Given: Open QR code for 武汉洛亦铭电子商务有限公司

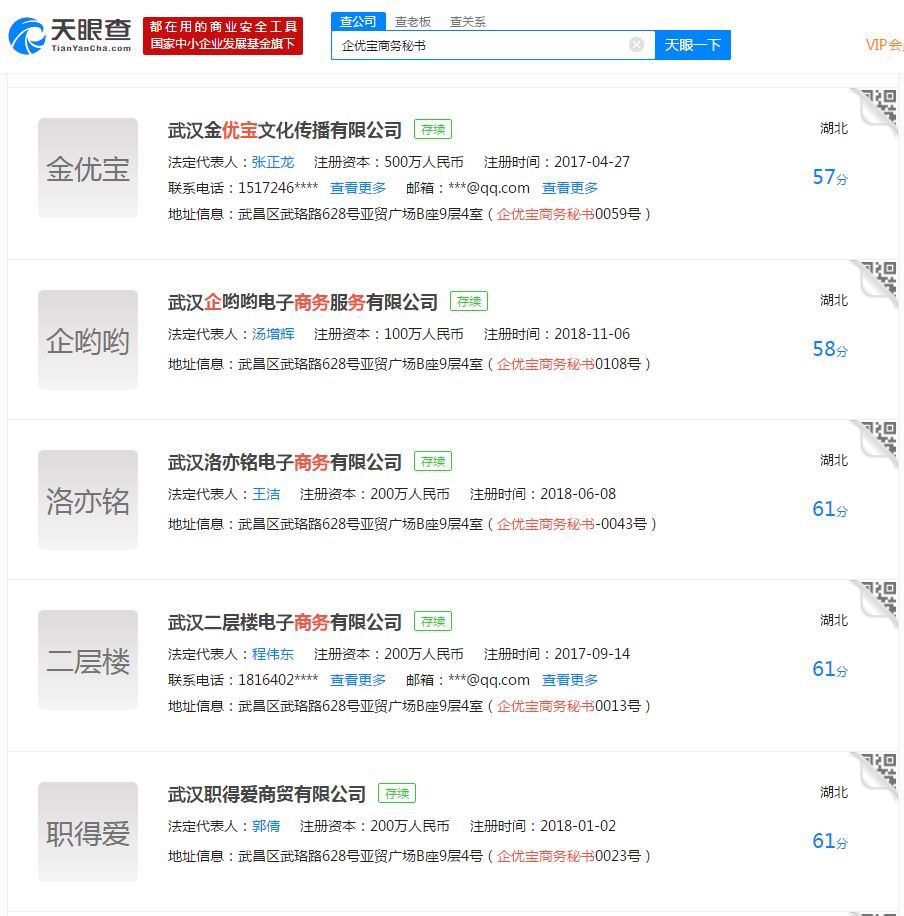Looking at the screenshot, I should coord(878,440).
